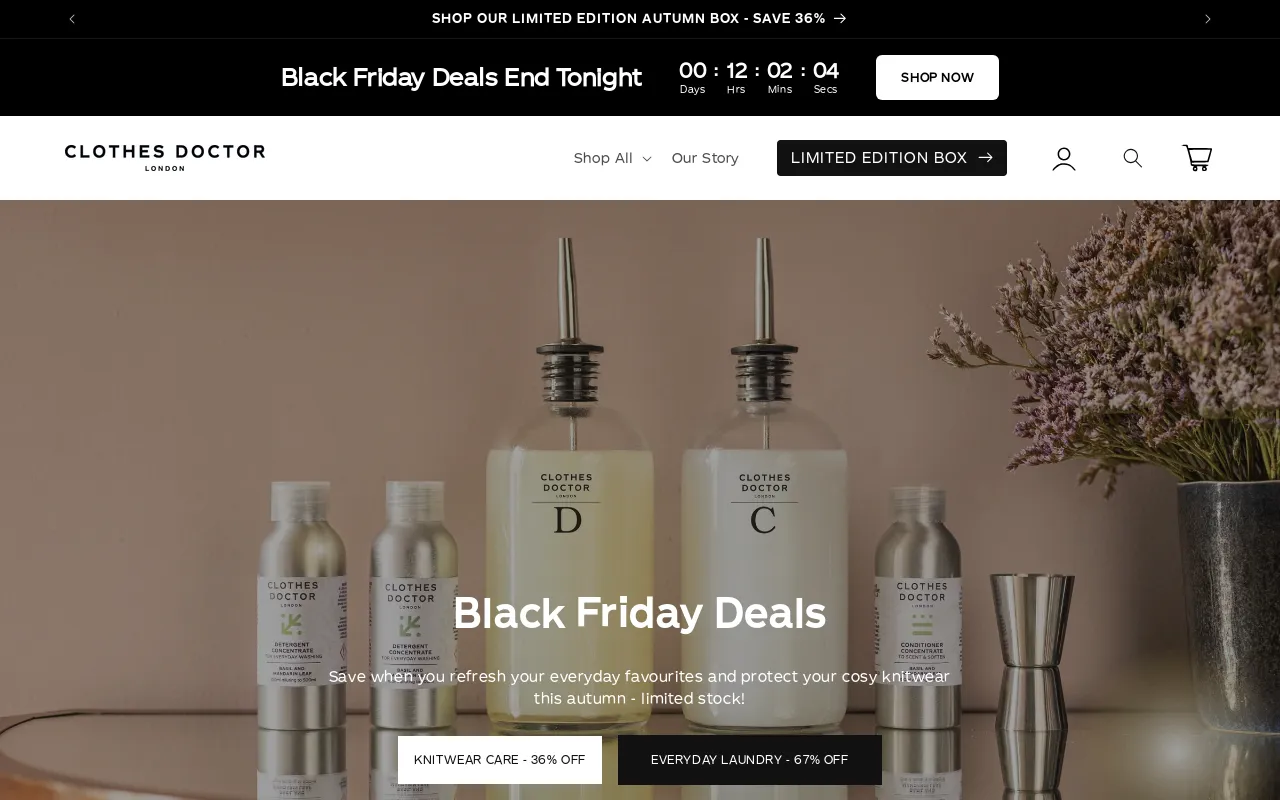Go to next announcement with right arrow
The height and width of the screenshot is (800, 1280).
pos(1207,19)
